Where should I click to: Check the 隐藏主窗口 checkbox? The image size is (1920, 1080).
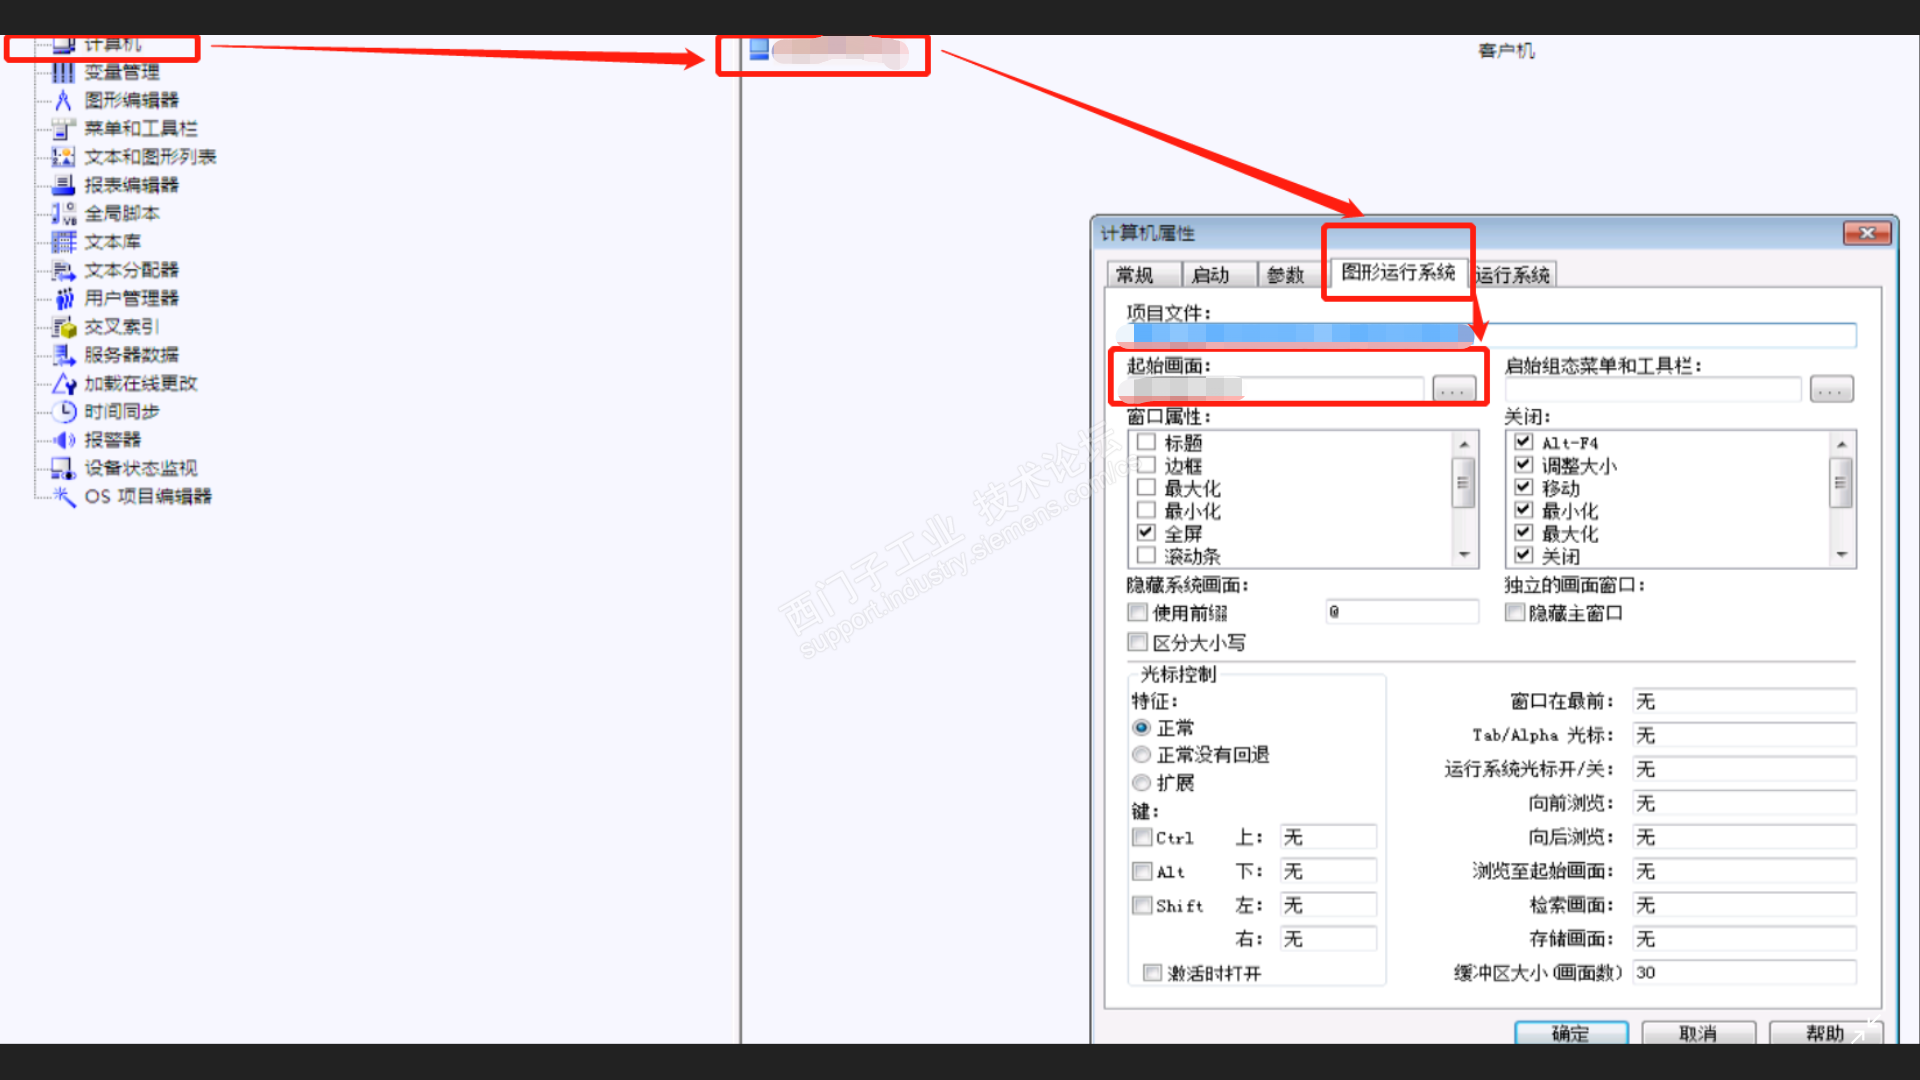click(1515, 613)
